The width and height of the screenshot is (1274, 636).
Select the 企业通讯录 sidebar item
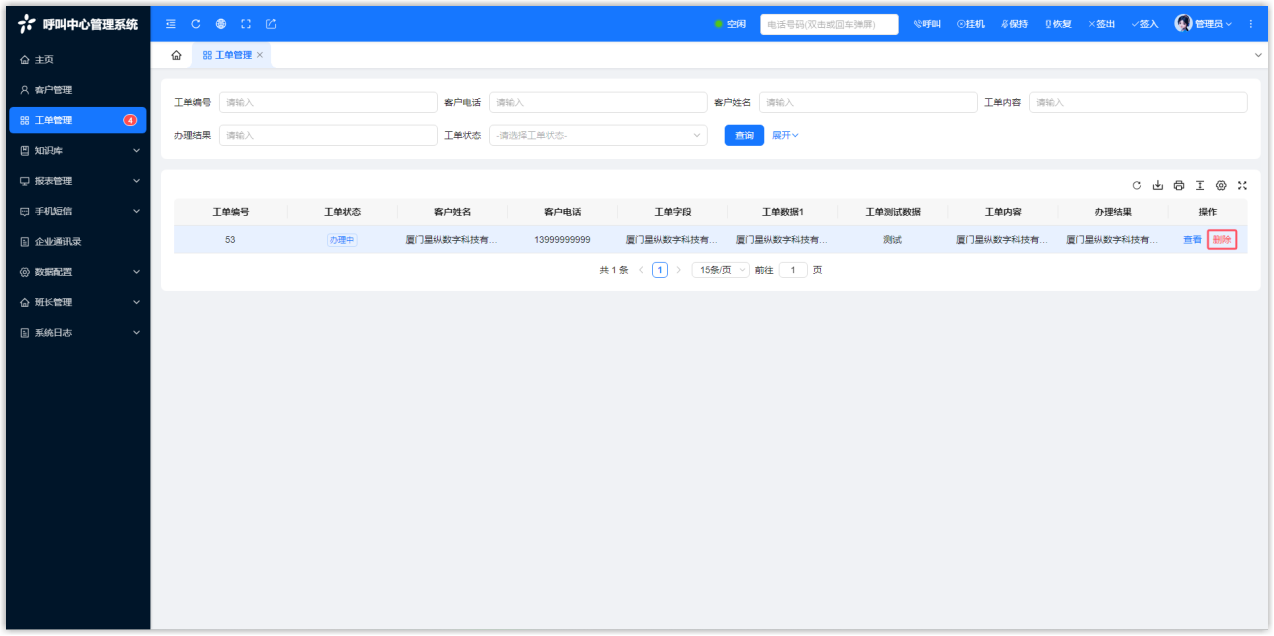coord(58,242)
